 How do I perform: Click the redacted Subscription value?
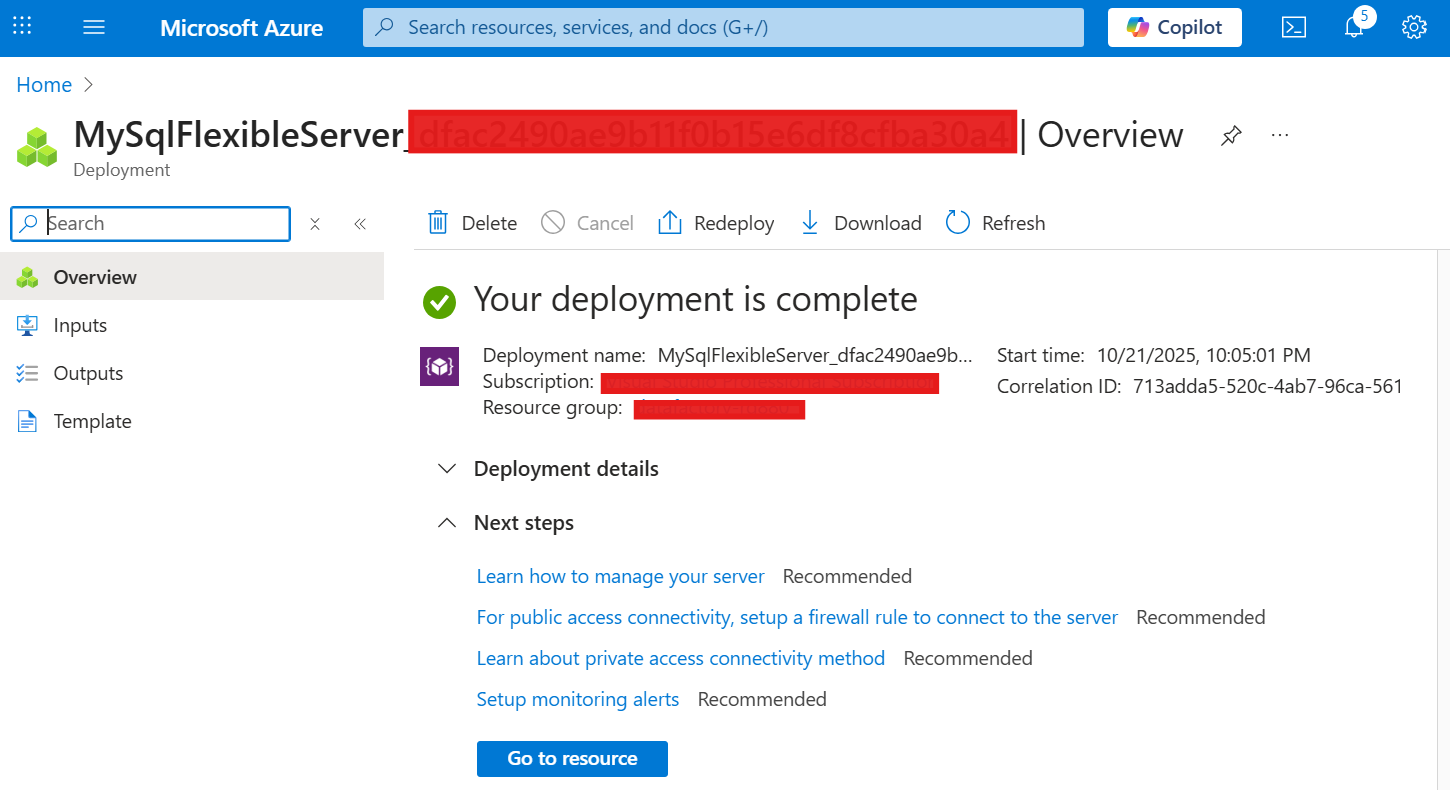click(x=769, y=383)
